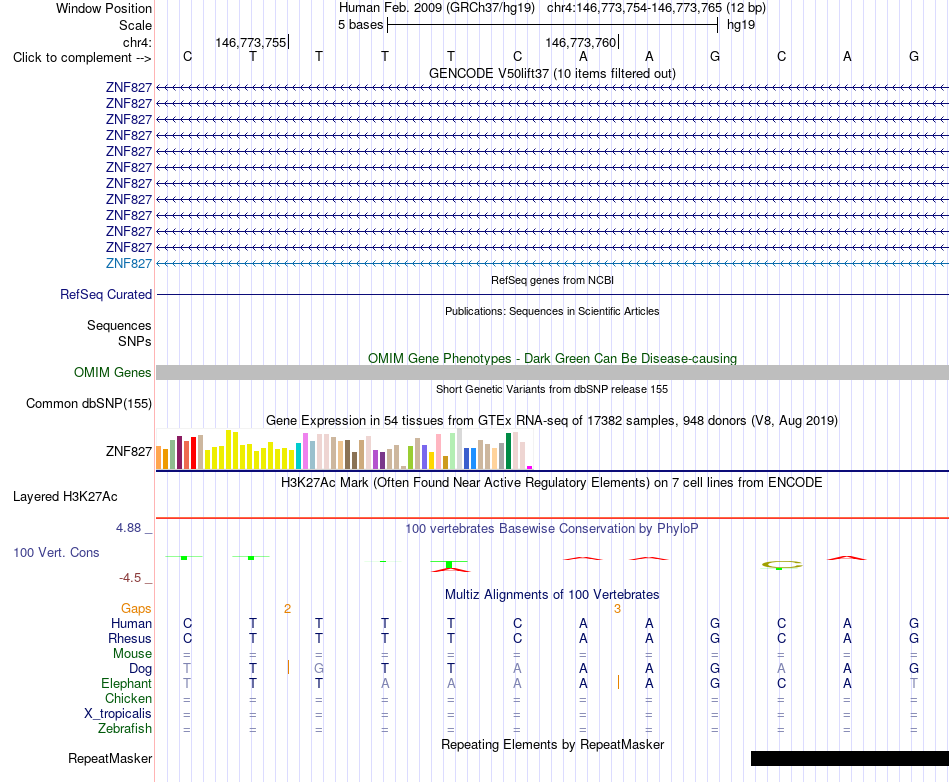Select the Human alignment row label
Viewport: 950px width, 782px height.
click(131, 623)
